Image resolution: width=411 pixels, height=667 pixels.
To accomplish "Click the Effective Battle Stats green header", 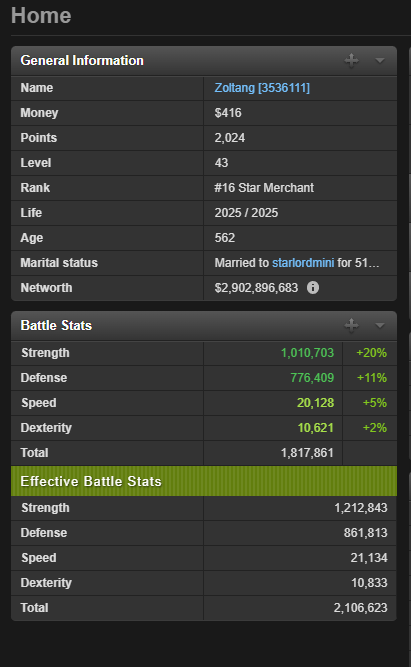I will (x=204, y=481).
